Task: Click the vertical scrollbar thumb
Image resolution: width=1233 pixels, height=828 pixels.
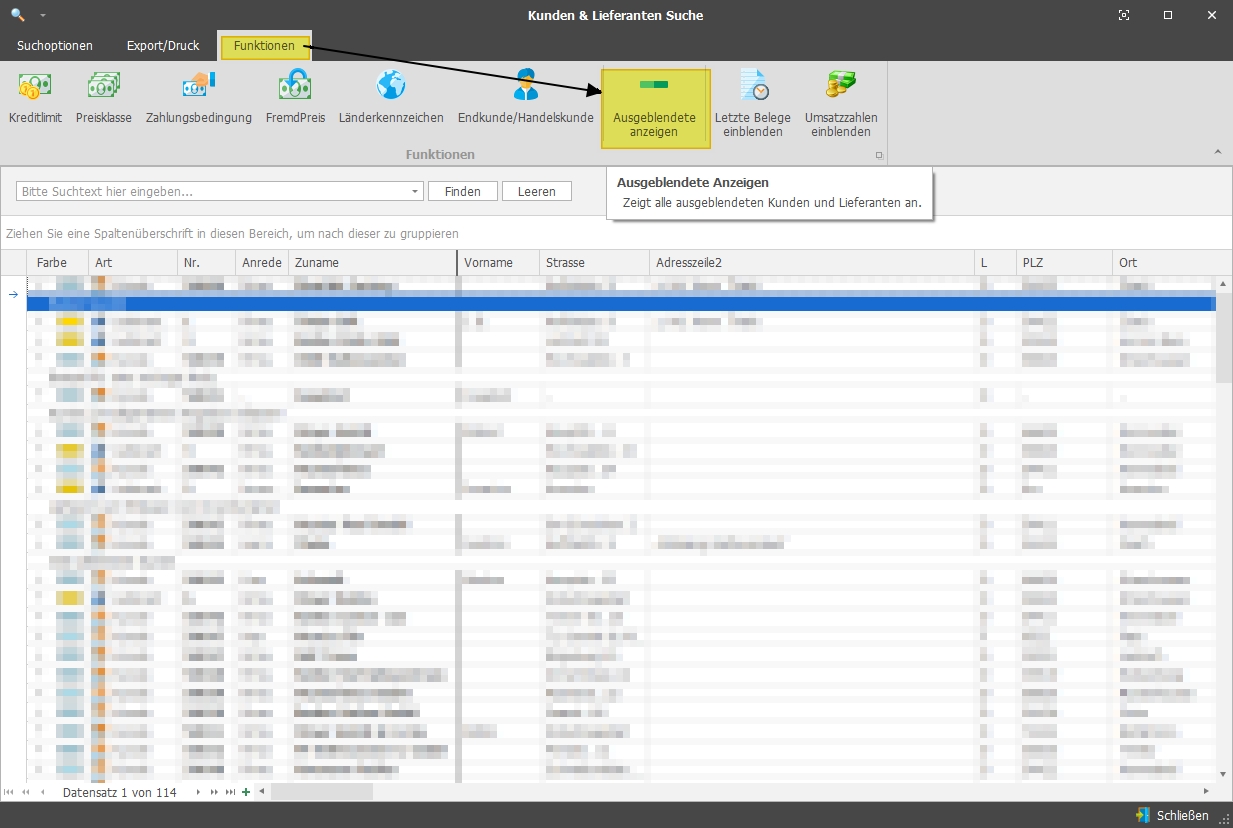Action: coord(1224,337)
